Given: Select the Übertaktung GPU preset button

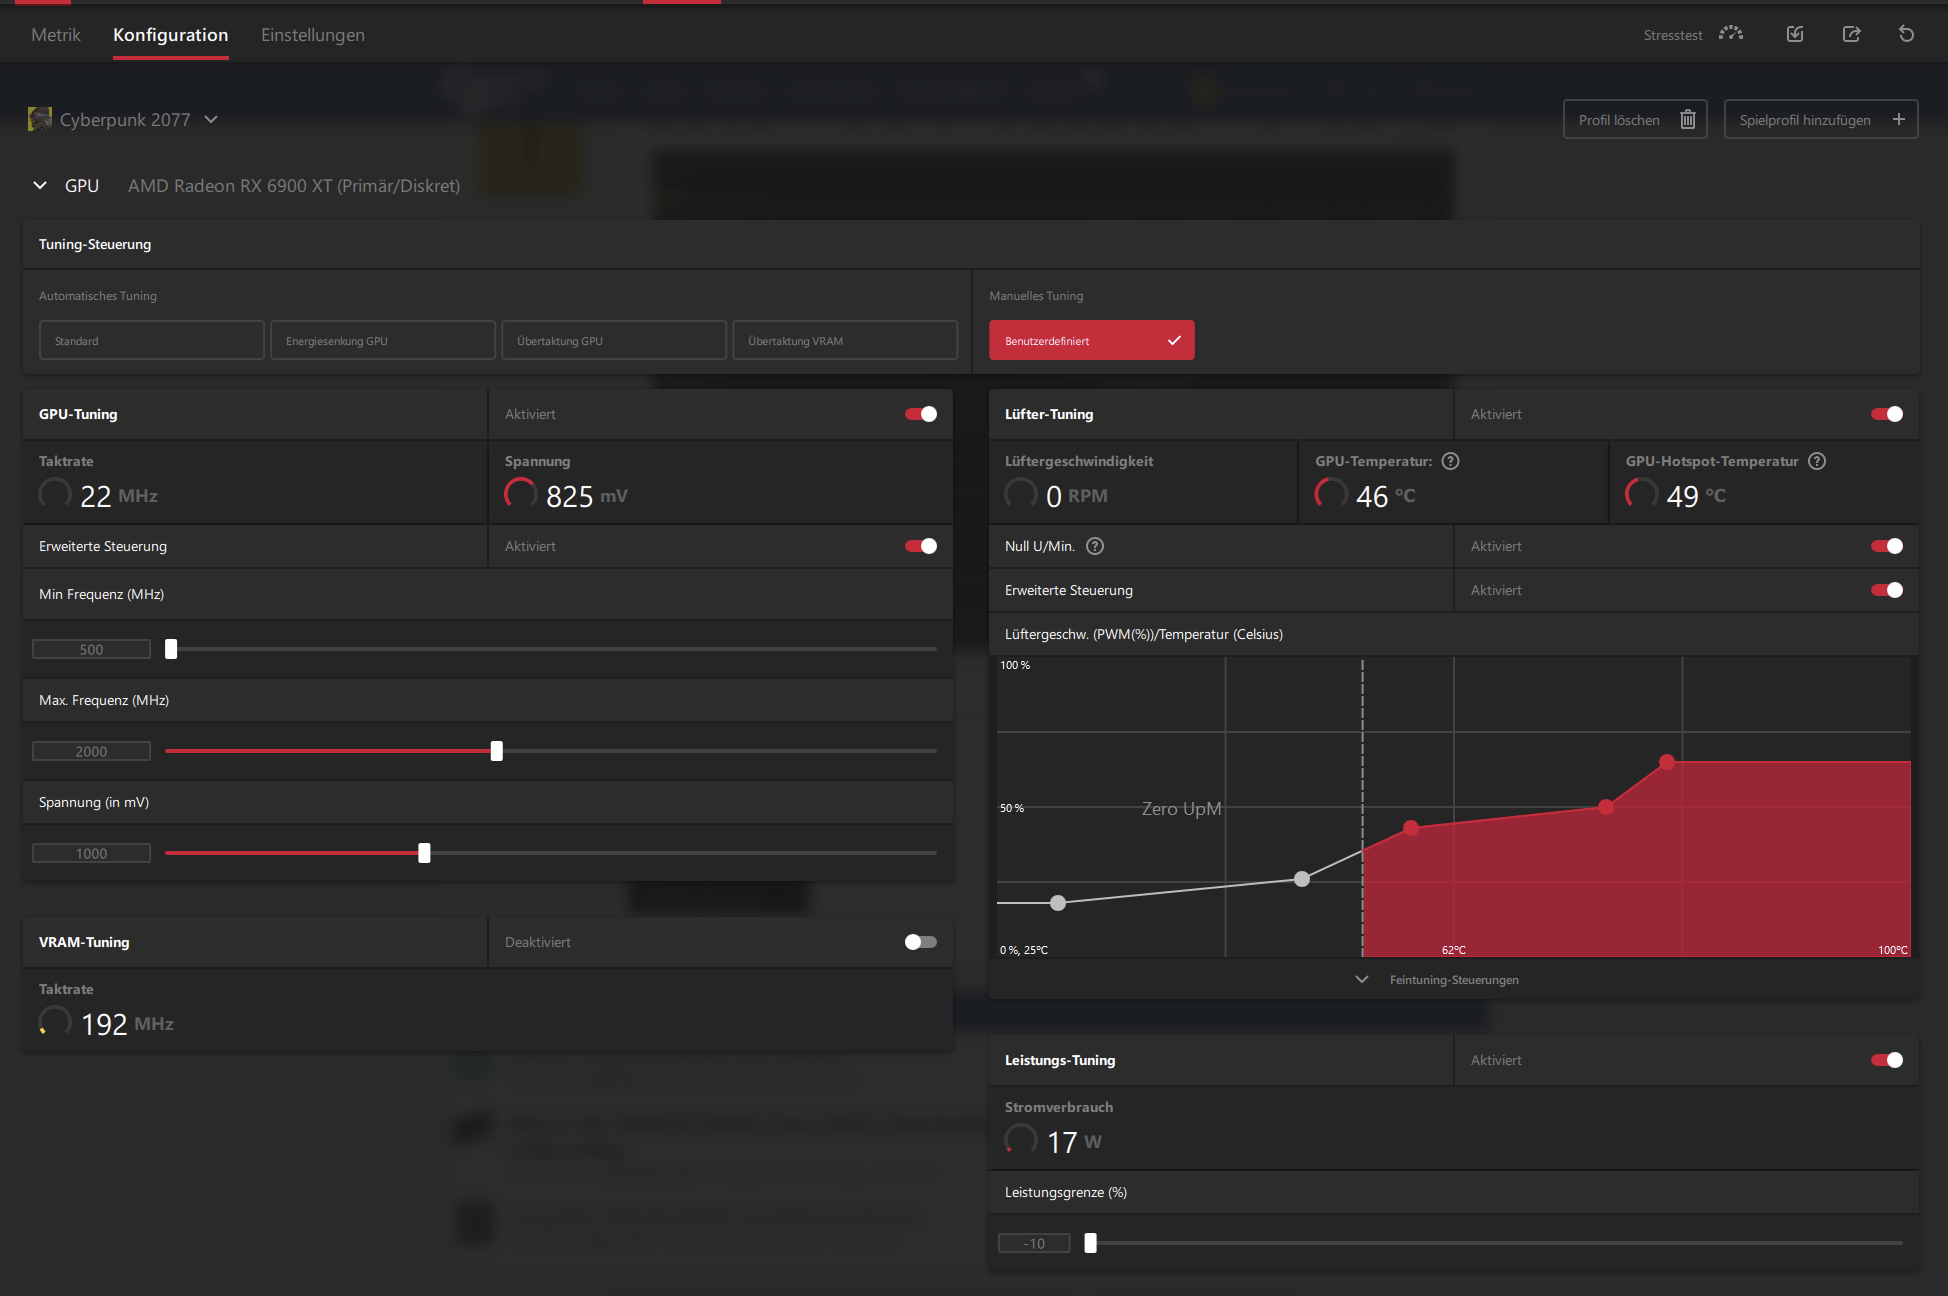Looking at the screenshot, I should point(613,341).
